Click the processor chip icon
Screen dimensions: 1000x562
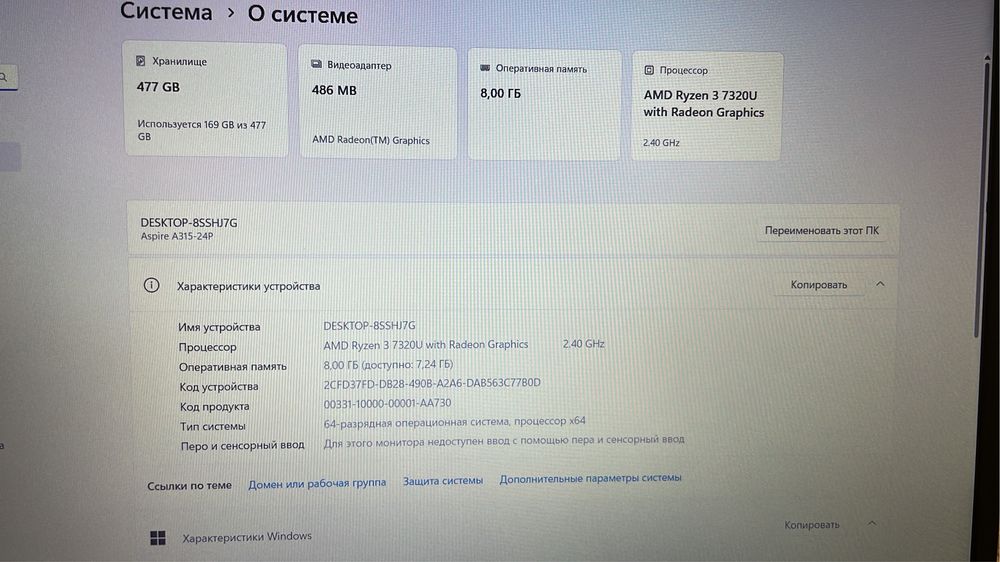tap(649, 70)
